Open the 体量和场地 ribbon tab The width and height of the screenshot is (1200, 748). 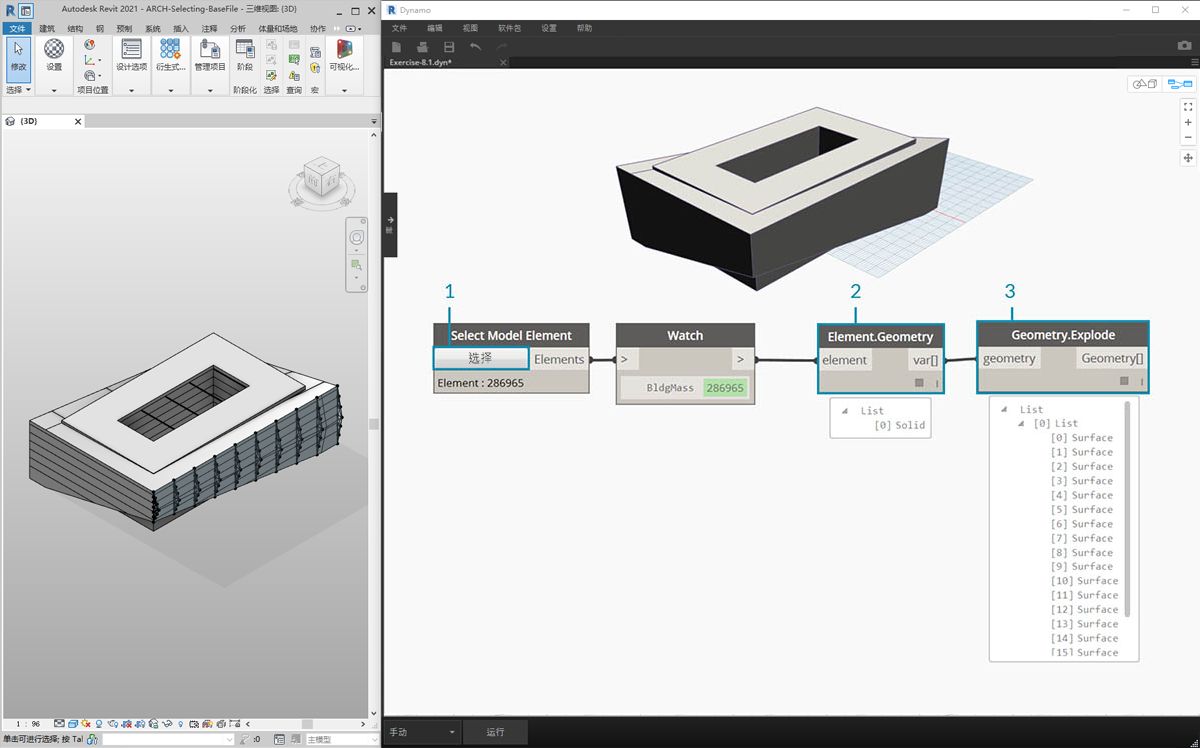(277, 29)
